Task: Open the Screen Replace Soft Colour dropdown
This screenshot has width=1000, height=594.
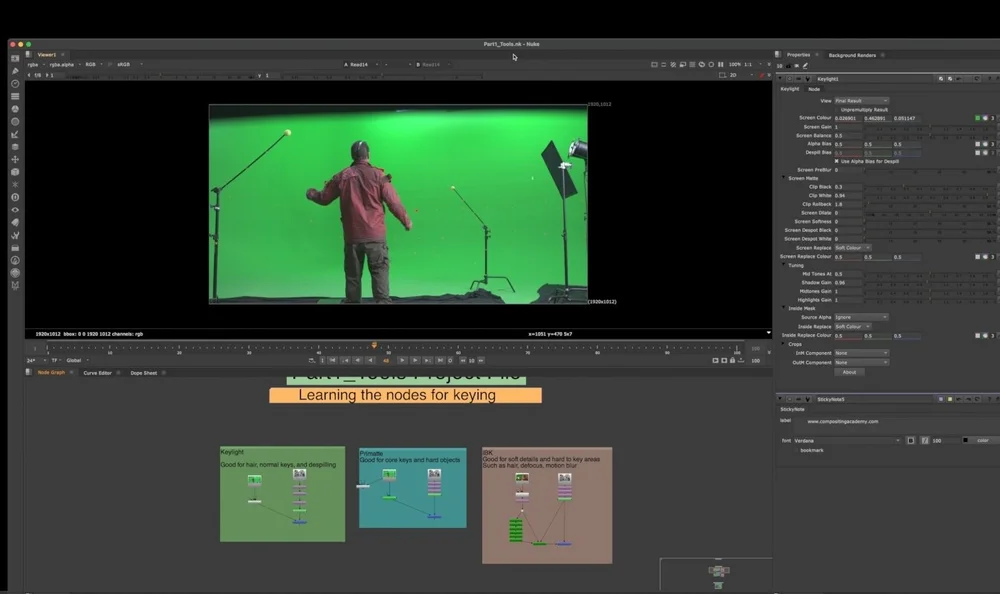Action: 853,248
